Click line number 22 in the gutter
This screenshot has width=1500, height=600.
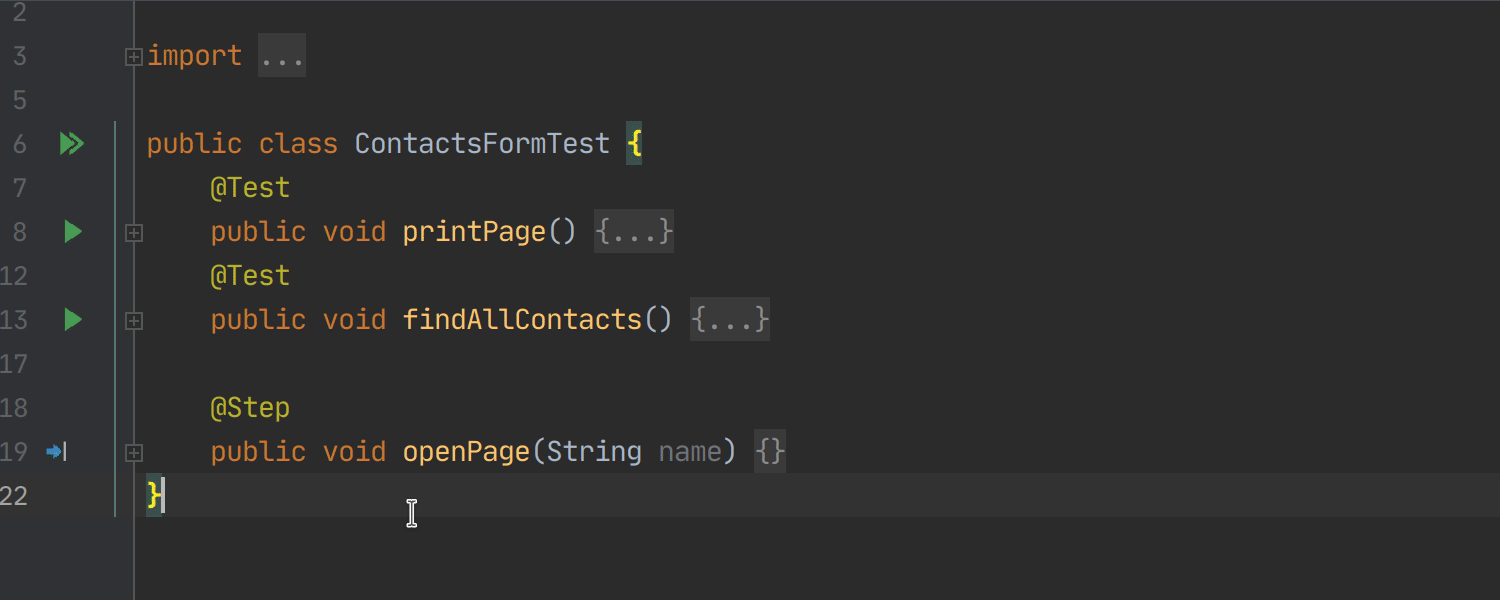14,496
